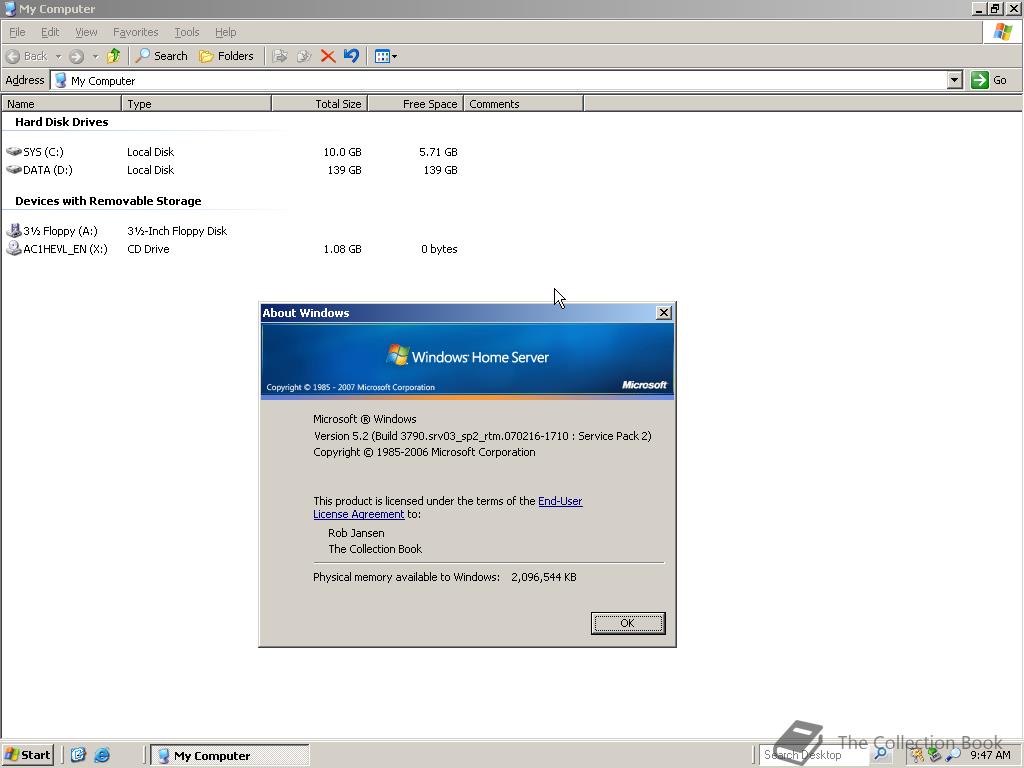The width and height of the screenshot is (1024, 768).
Task: Click the Show Desktop quick launch icon
Action: (78, 755)
